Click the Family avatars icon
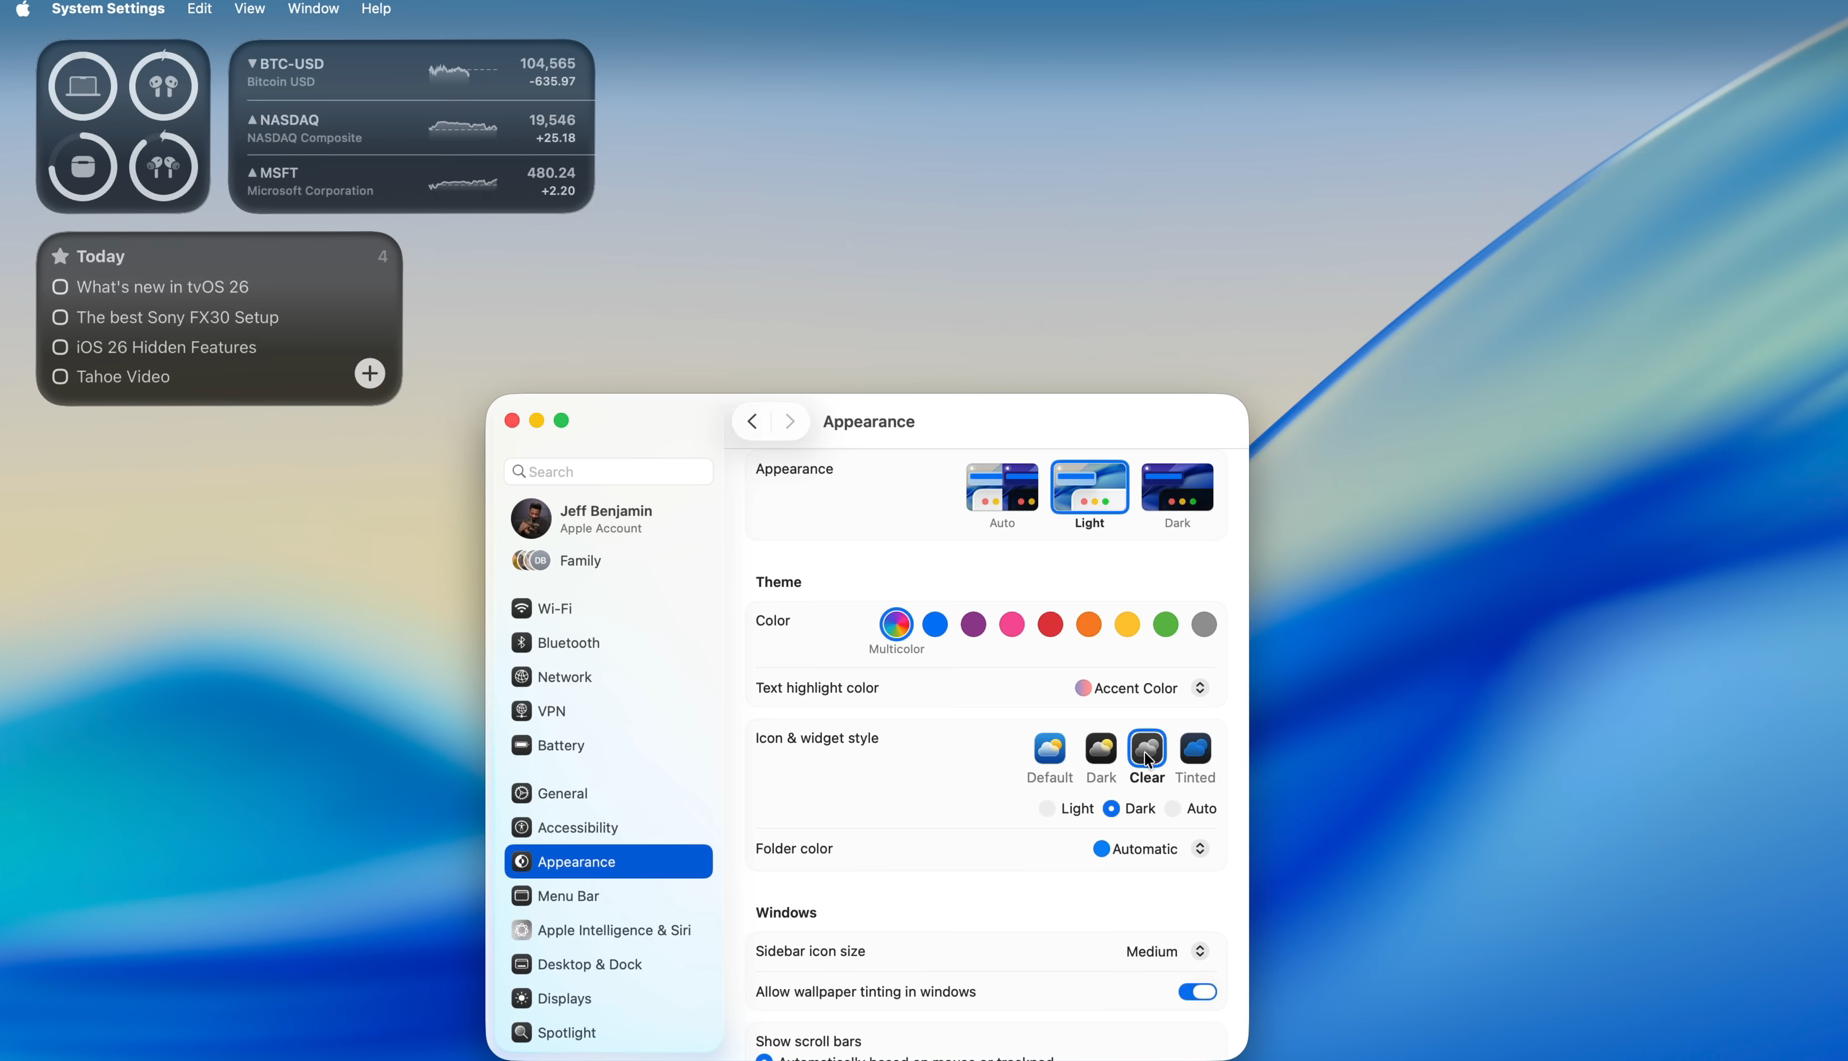 (531, 560)
